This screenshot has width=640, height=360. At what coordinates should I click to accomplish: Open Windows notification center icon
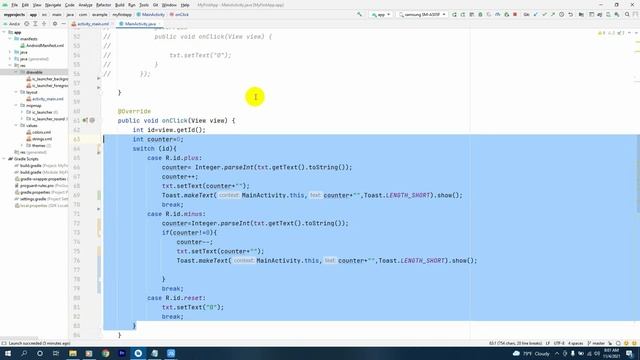[x=629, y=353]
